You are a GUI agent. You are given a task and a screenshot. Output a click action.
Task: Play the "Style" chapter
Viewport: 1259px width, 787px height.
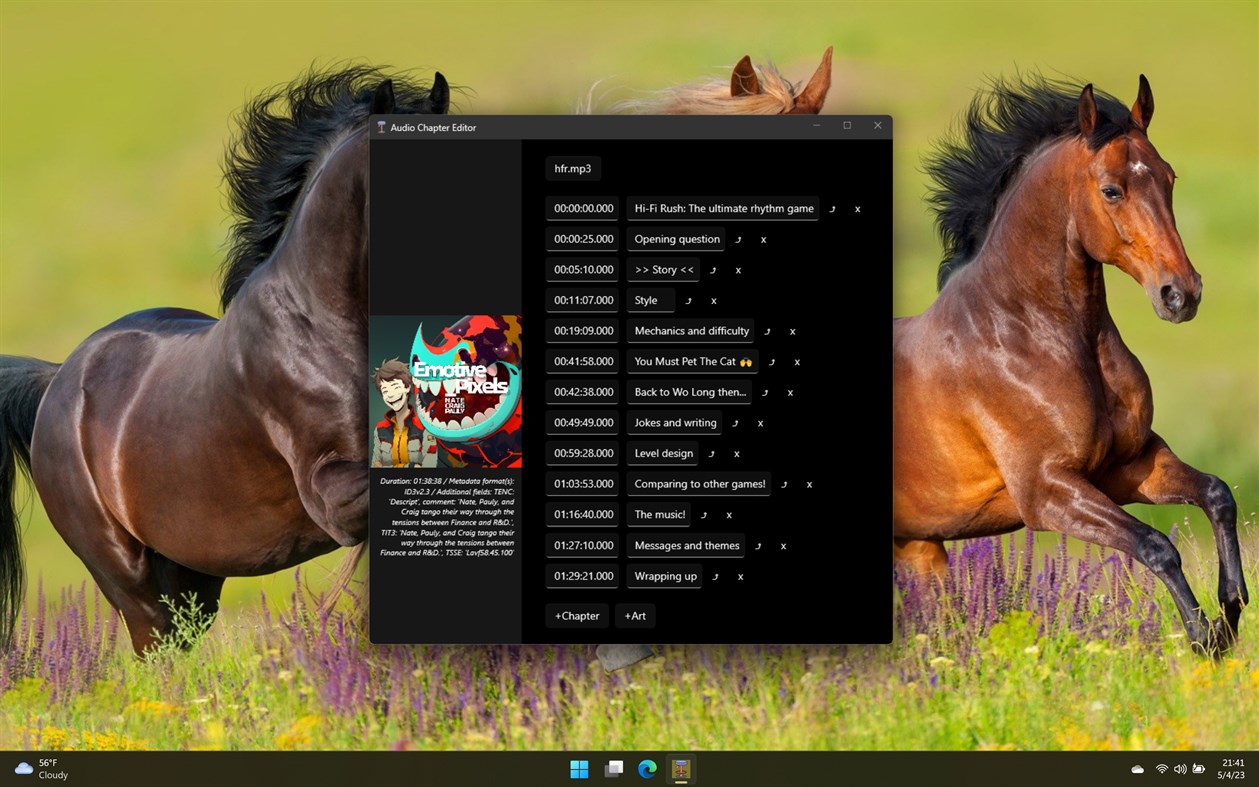(x=687, y=300)
